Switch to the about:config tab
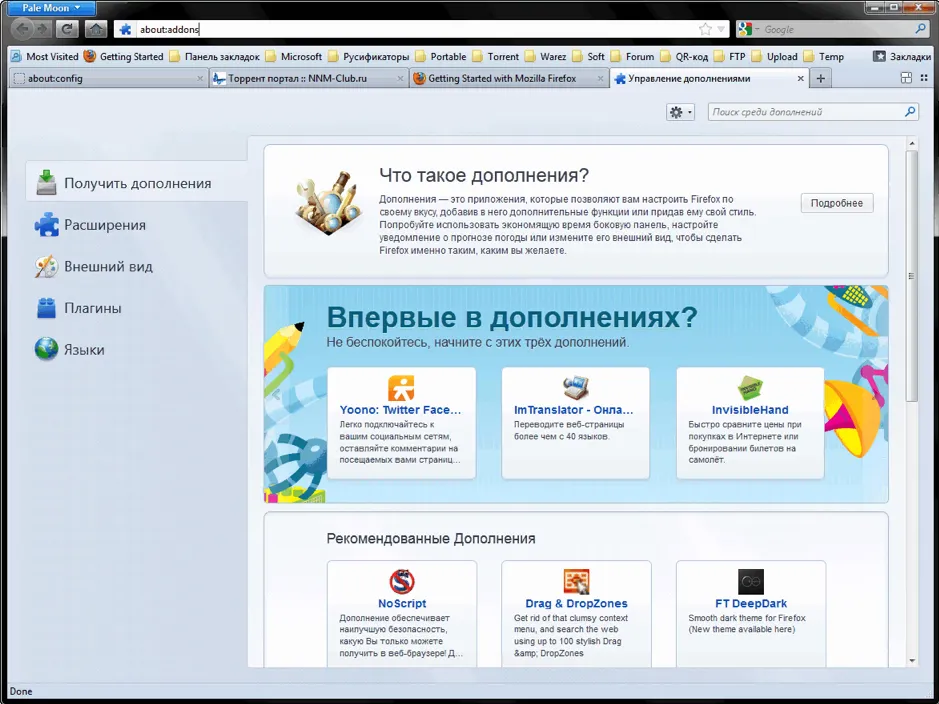This screenshot has height=704, width=939. 108,78
